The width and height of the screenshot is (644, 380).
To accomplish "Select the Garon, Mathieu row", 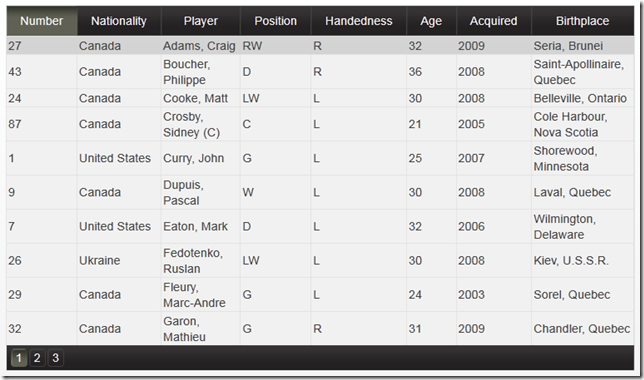I will point(320,329).
